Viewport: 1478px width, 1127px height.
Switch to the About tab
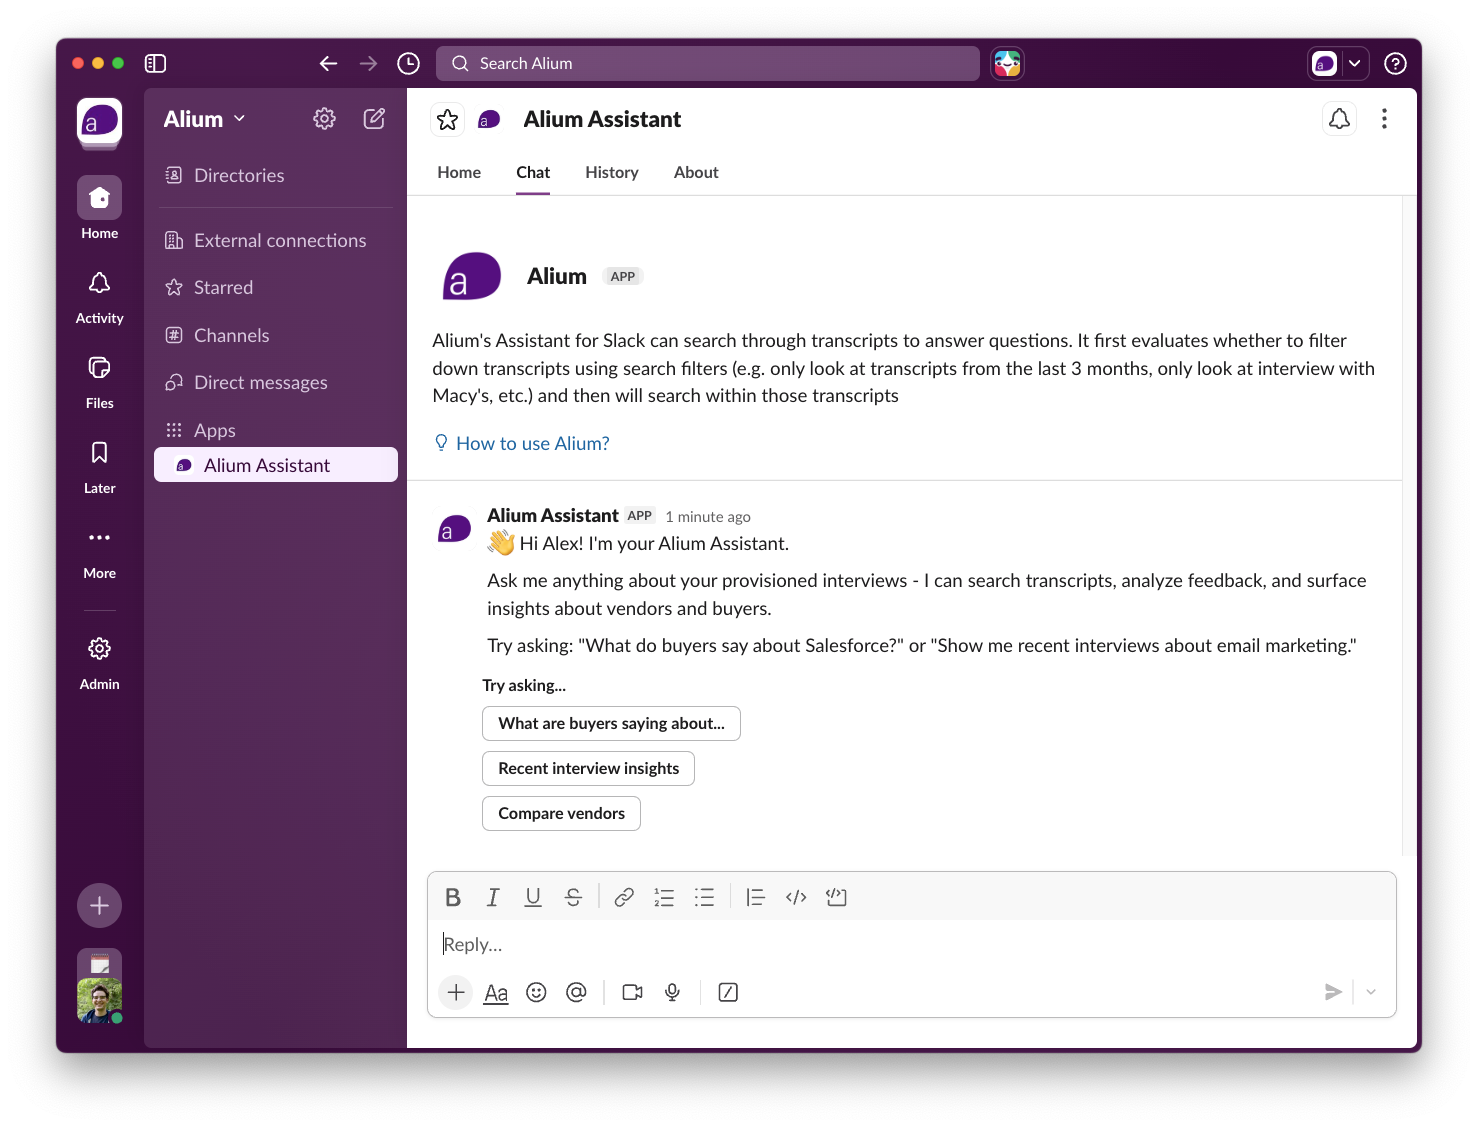(x=696, y=172)
